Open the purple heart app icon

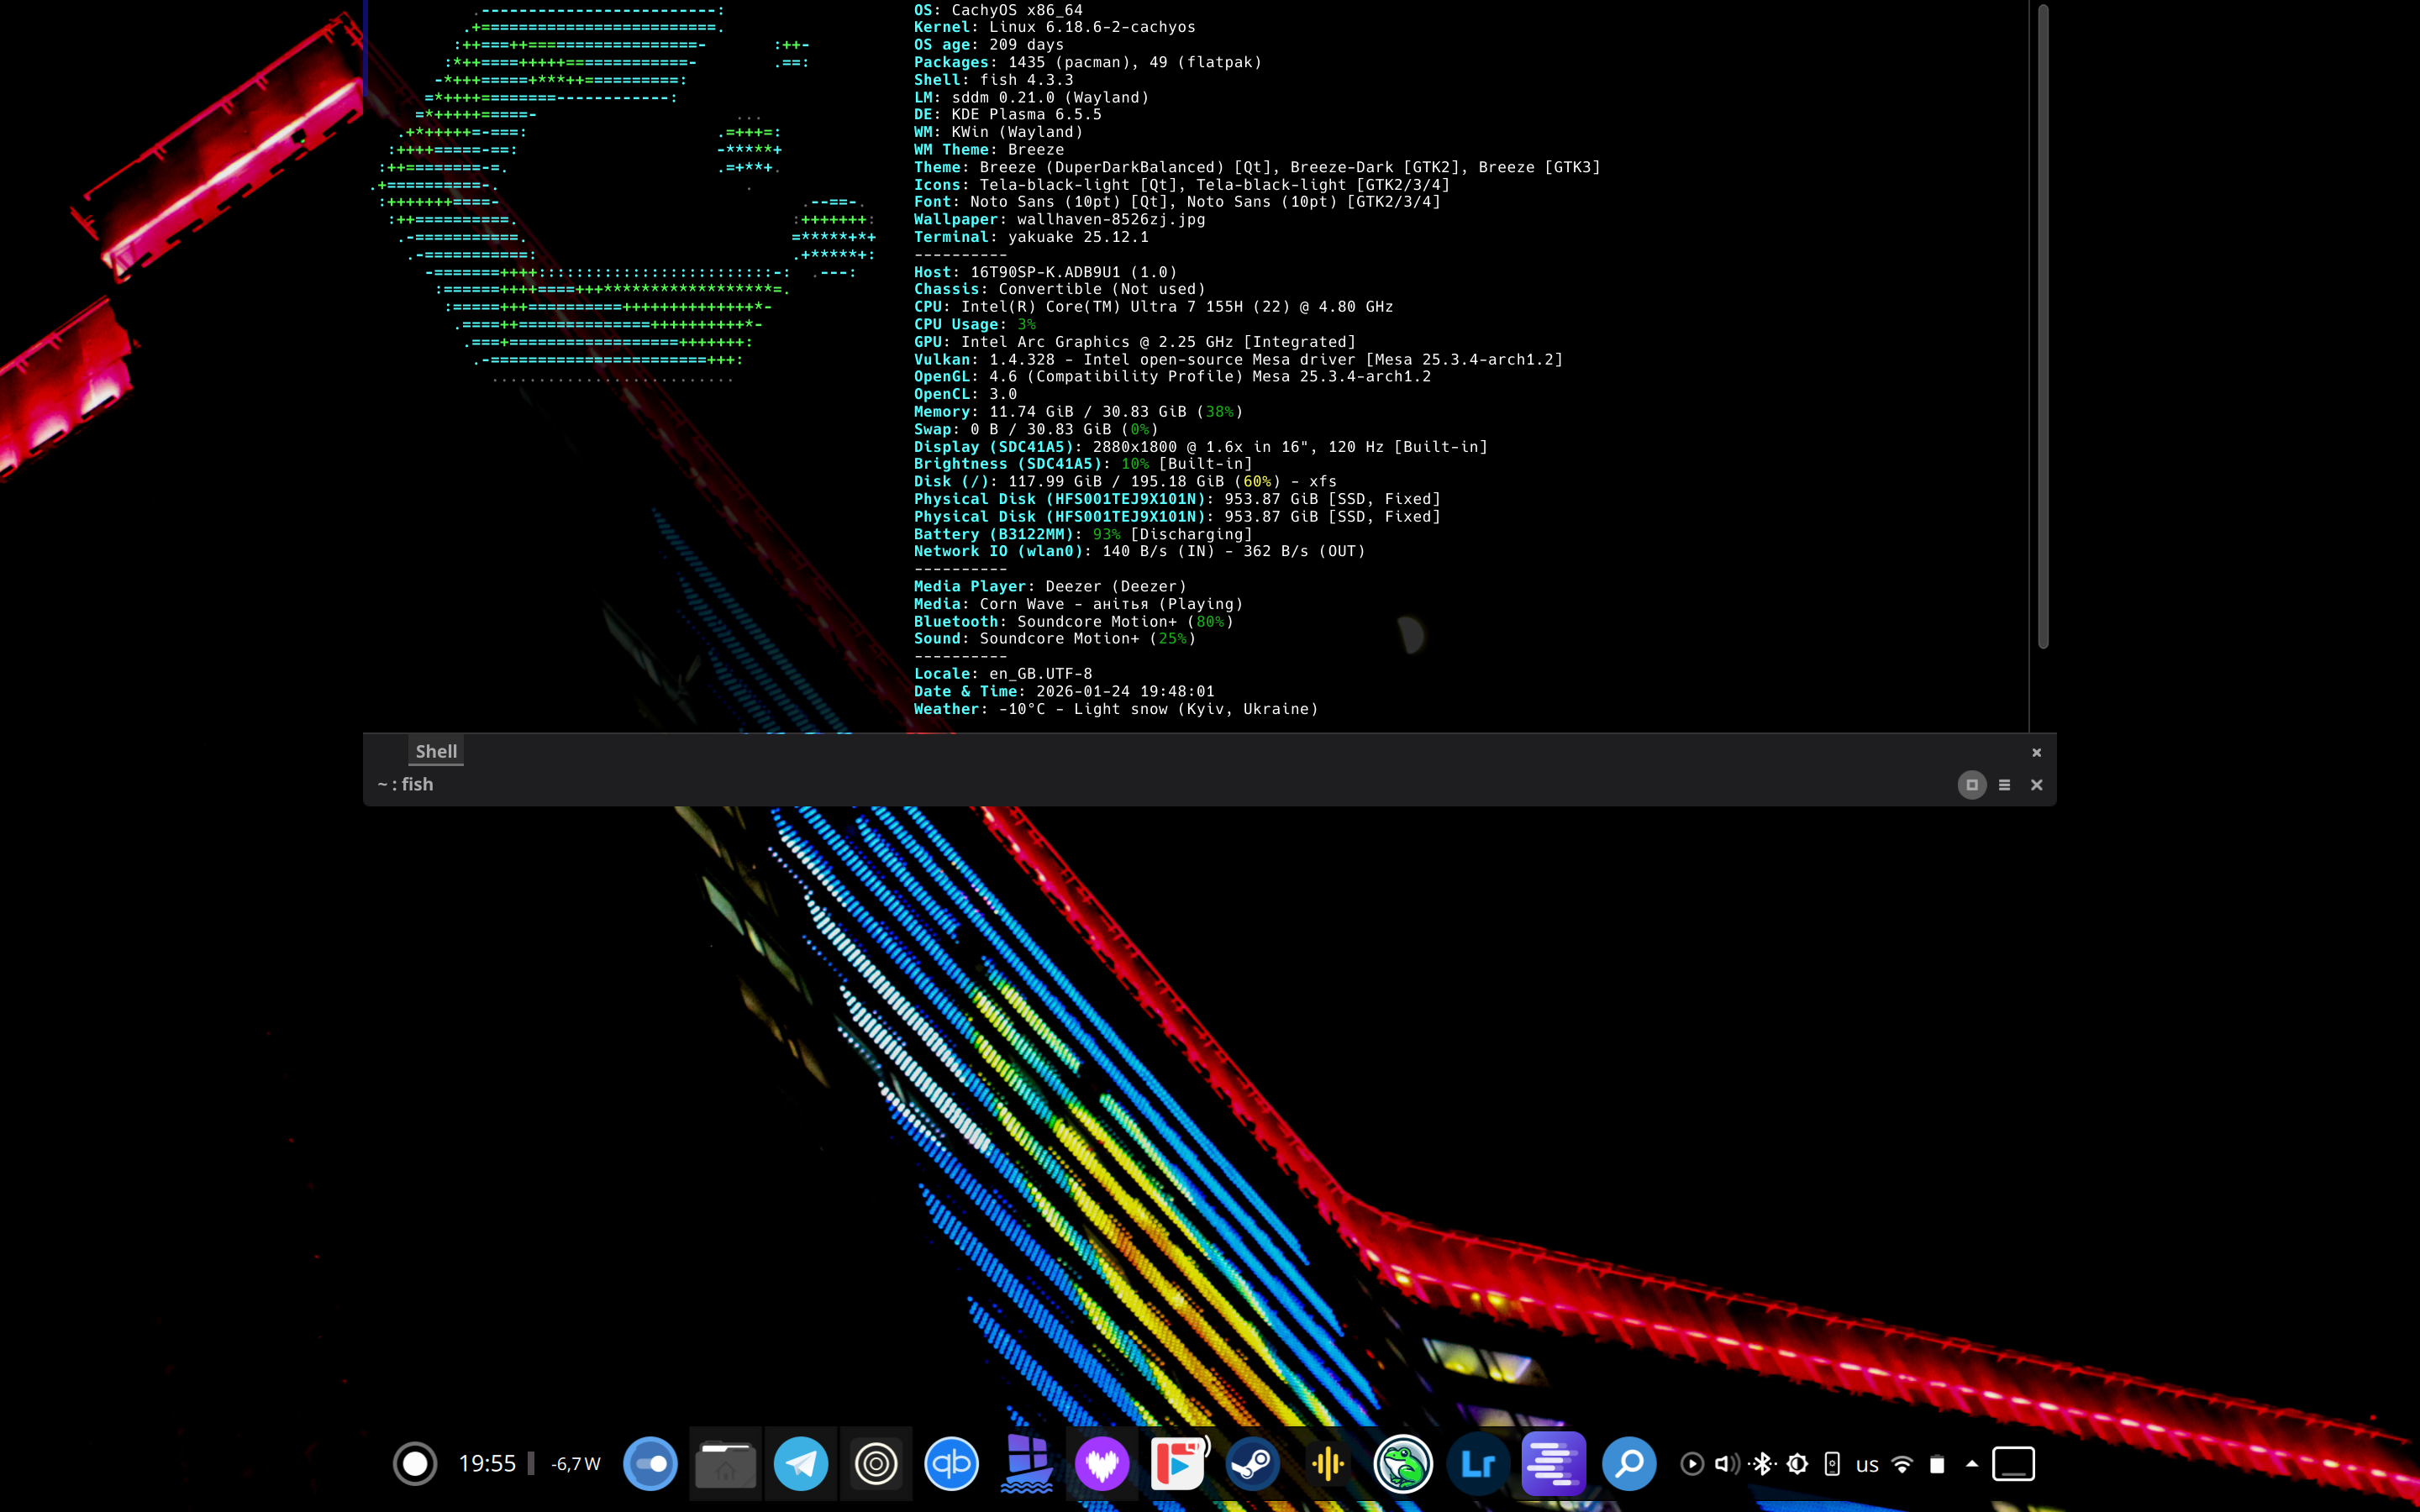tap(1102, 1464)
